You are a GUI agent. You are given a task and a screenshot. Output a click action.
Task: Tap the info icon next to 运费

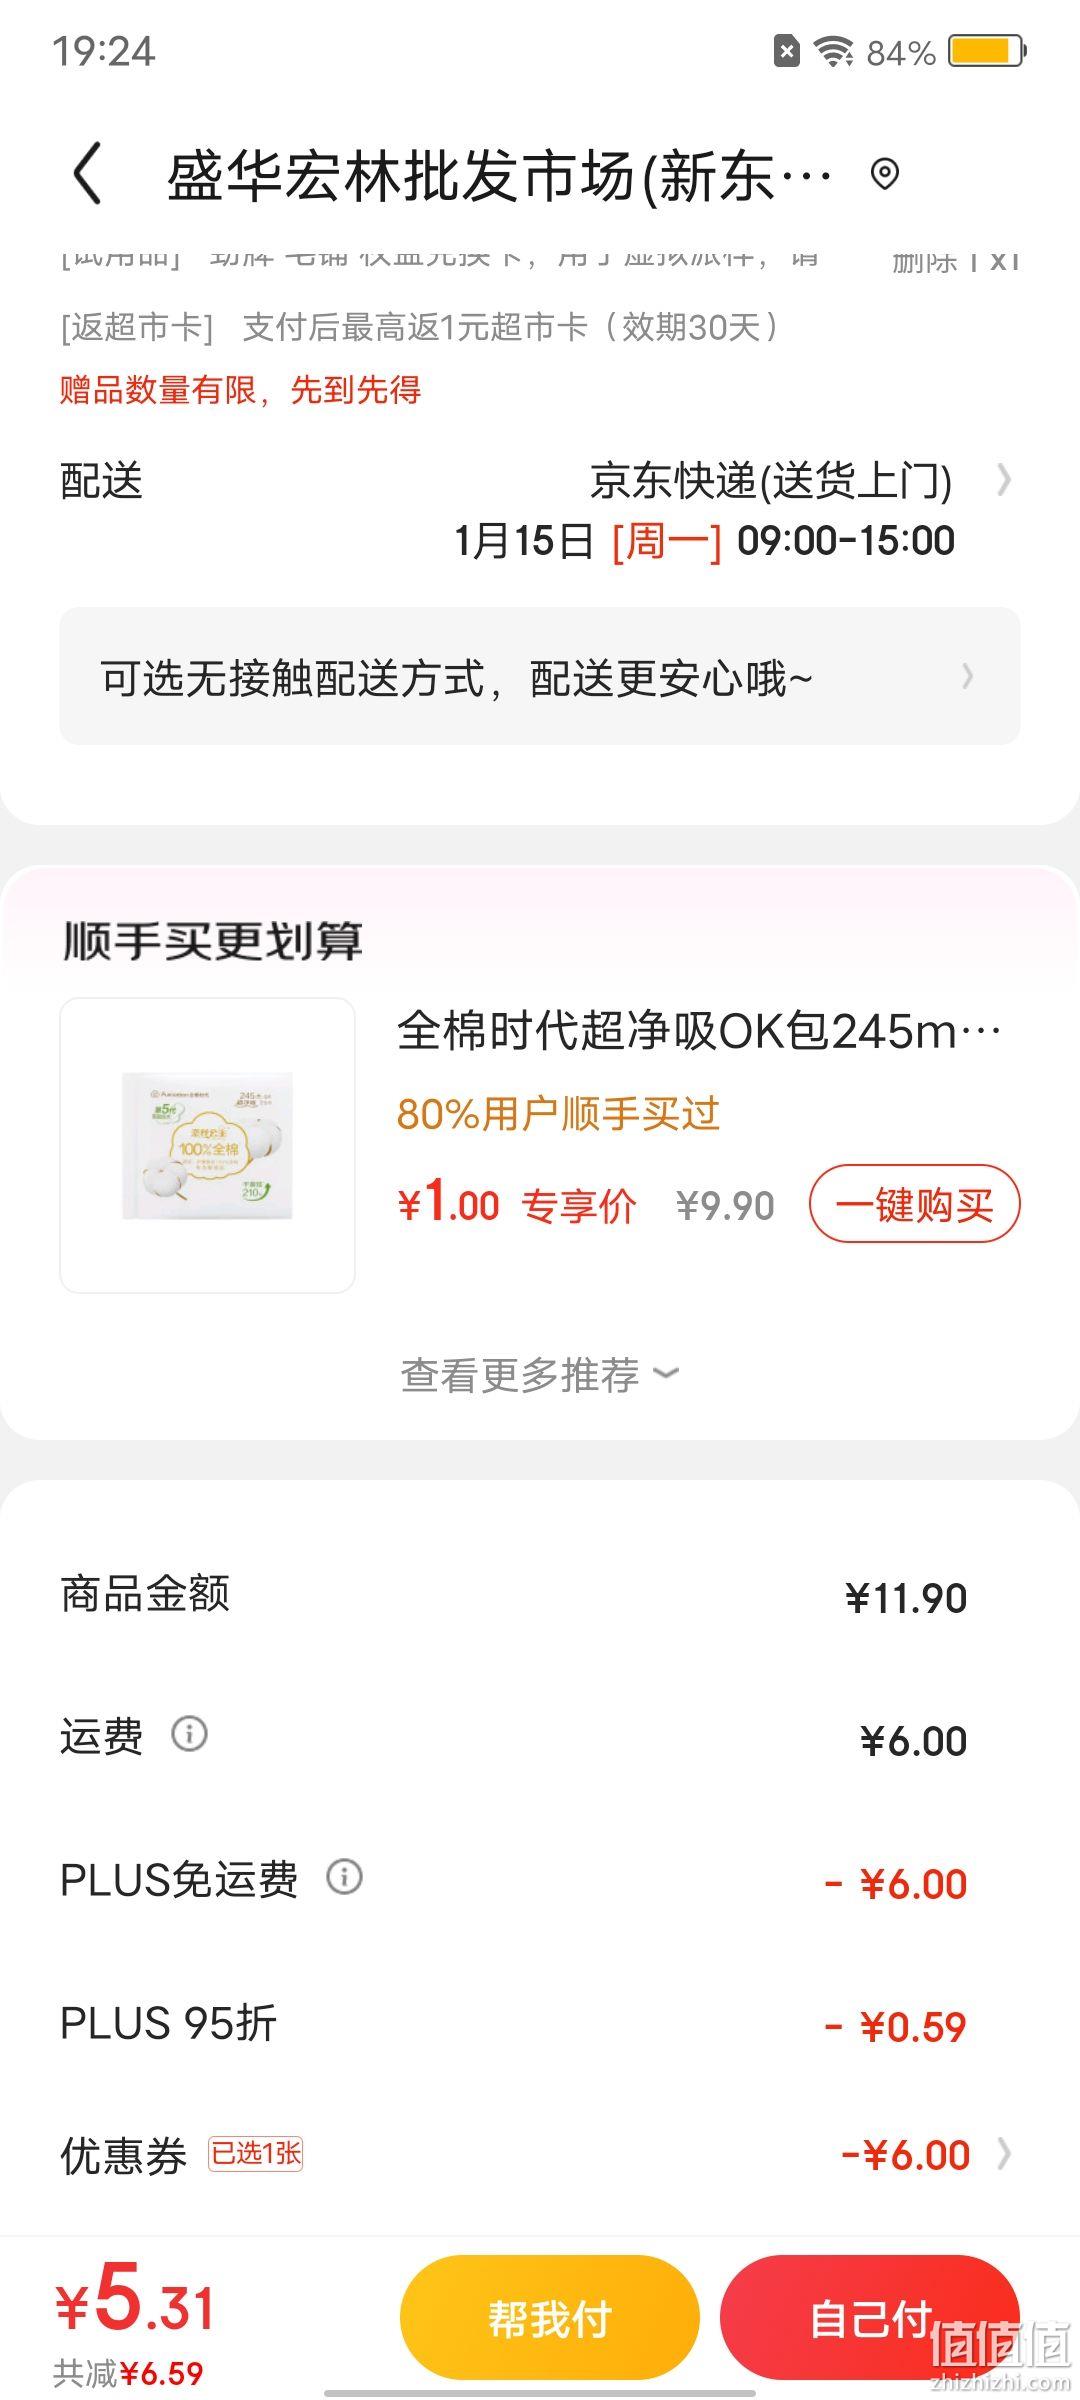pyautogui.click(x=189, y=1734)
